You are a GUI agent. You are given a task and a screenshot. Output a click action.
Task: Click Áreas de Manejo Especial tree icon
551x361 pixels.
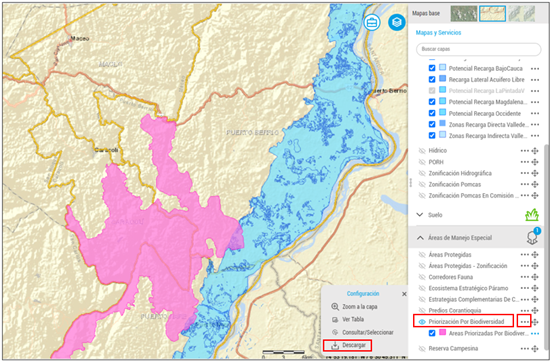tap(533, 237)
